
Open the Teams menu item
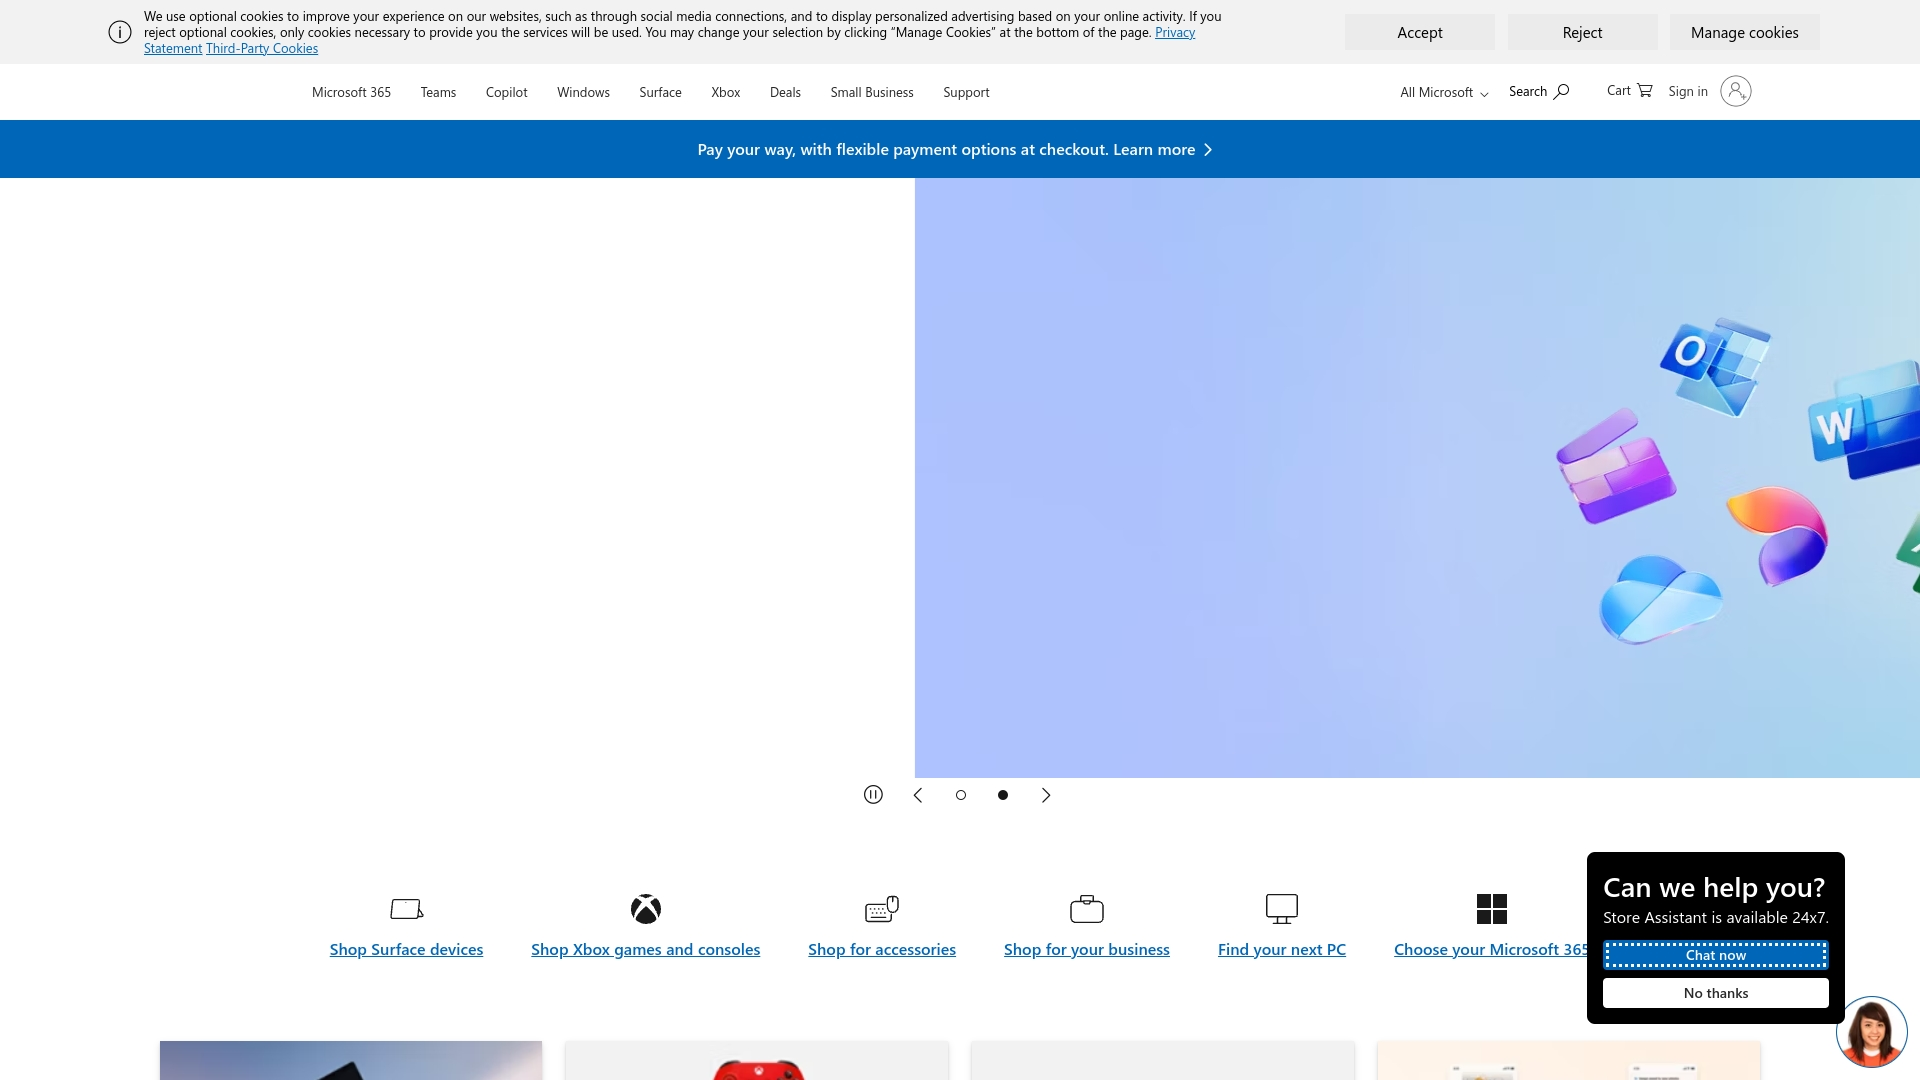pos(438,92)
